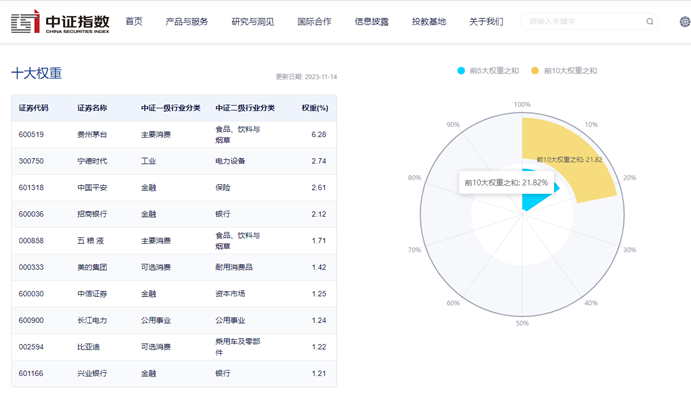
Task: Click weight value 1.21
Action: point(319,373)
